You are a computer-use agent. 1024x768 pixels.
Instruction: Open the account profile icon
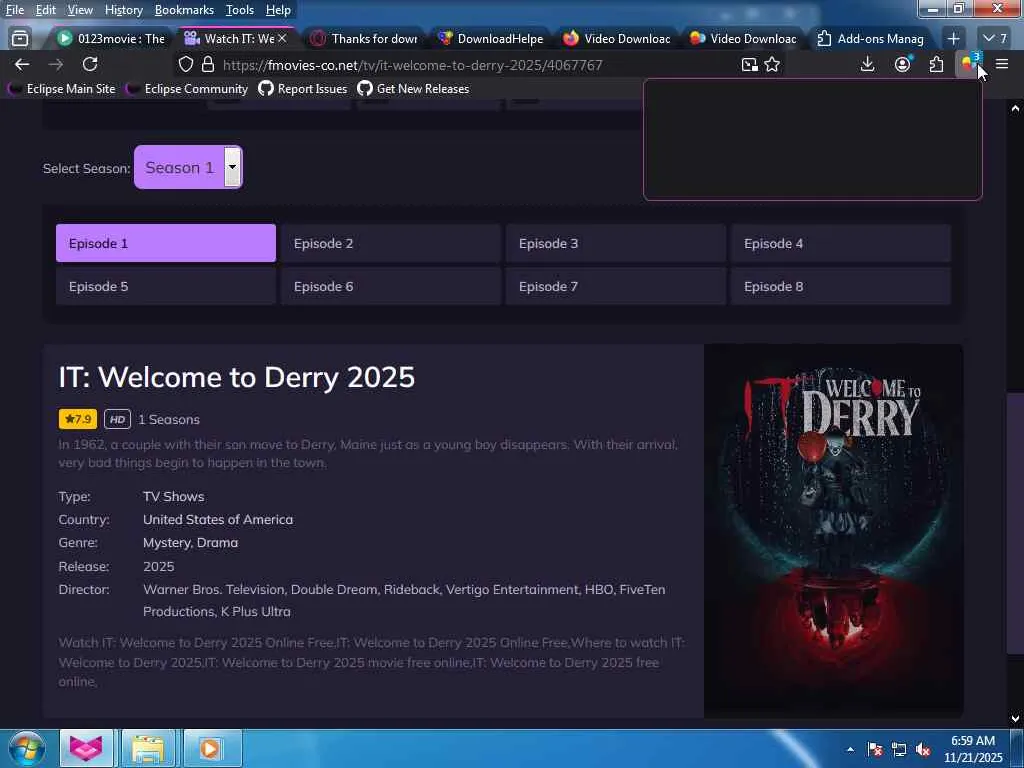click(x=903, y=64)
